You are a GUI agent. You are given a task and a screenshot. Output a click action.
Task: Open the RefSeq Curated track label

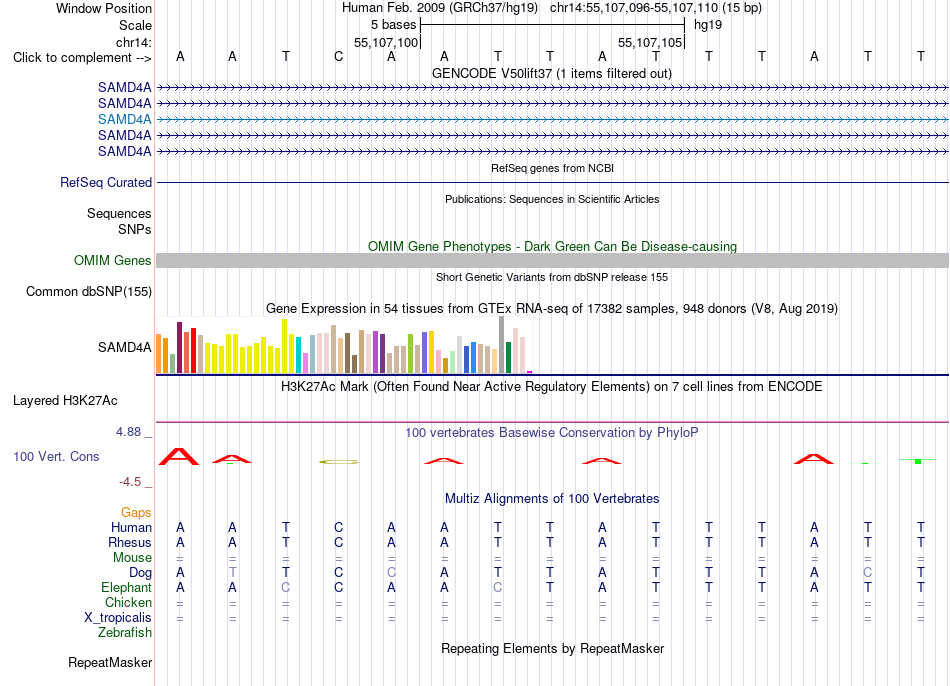(106, 182)
